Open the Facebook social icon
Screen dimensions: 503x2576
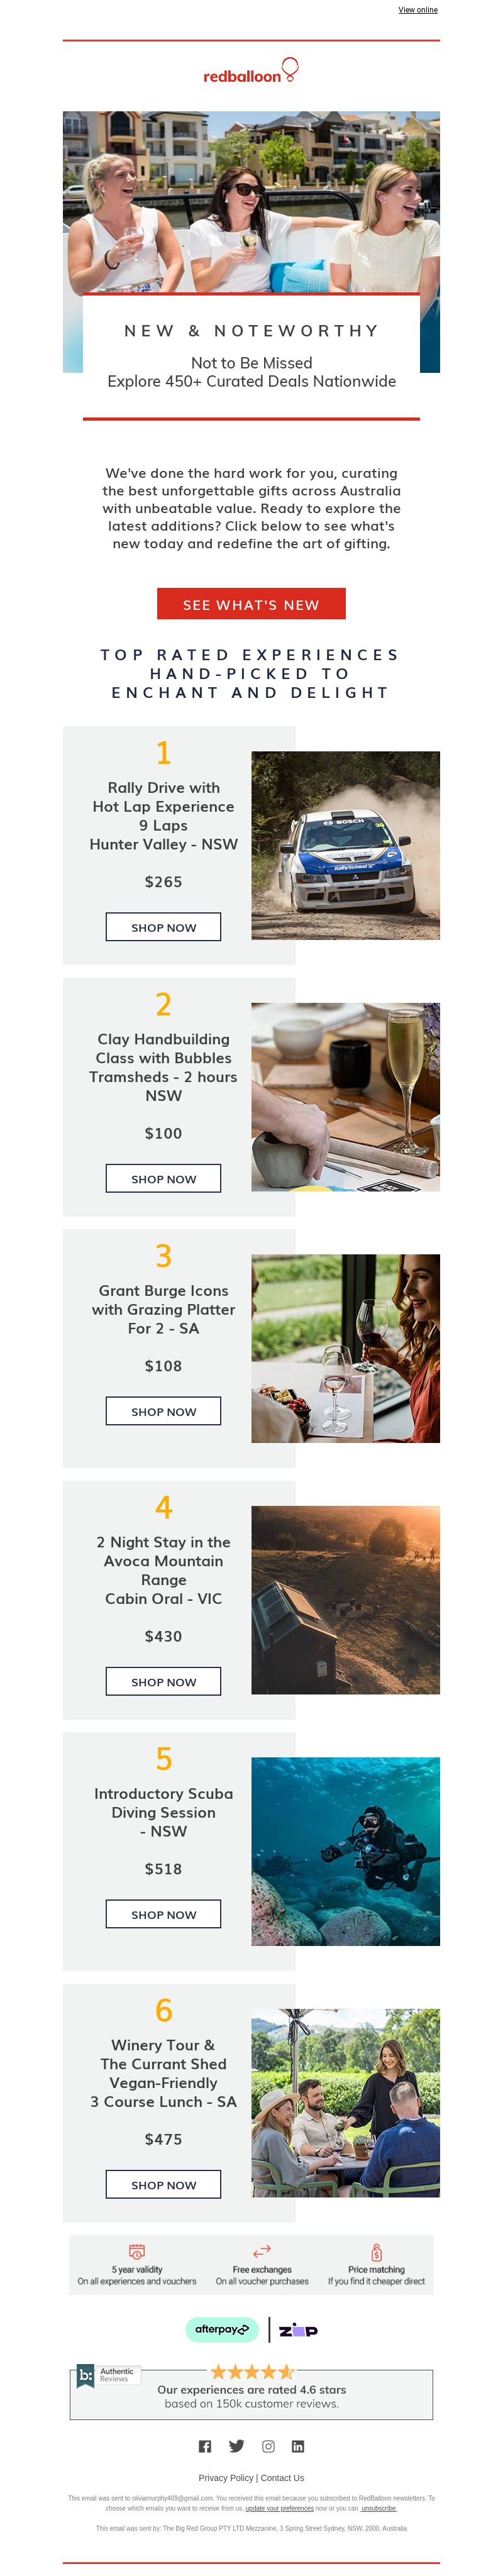[x=205, y=2446]
